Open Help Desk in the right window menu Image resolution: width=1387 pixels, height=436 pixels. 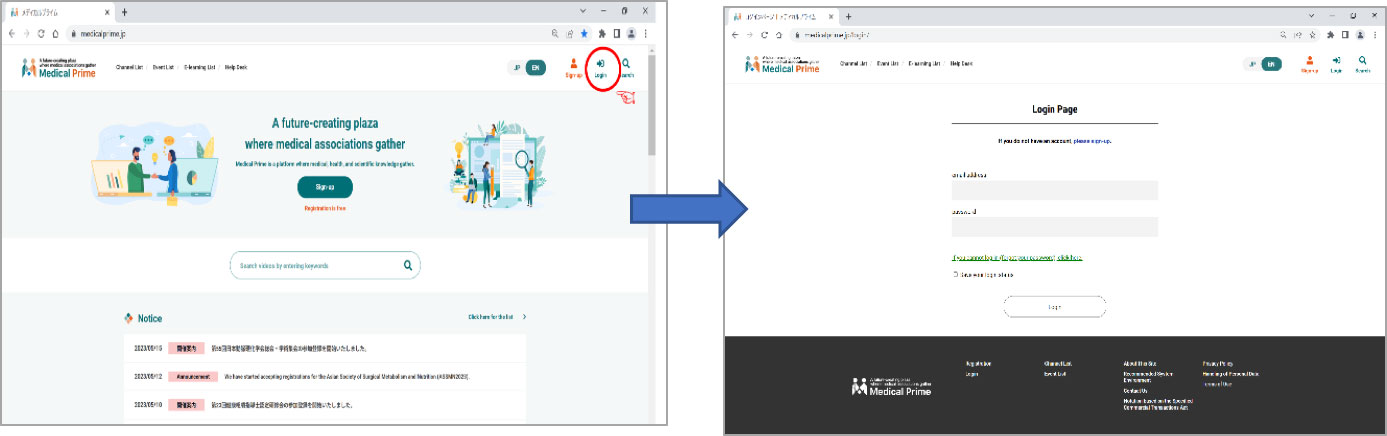961,63
